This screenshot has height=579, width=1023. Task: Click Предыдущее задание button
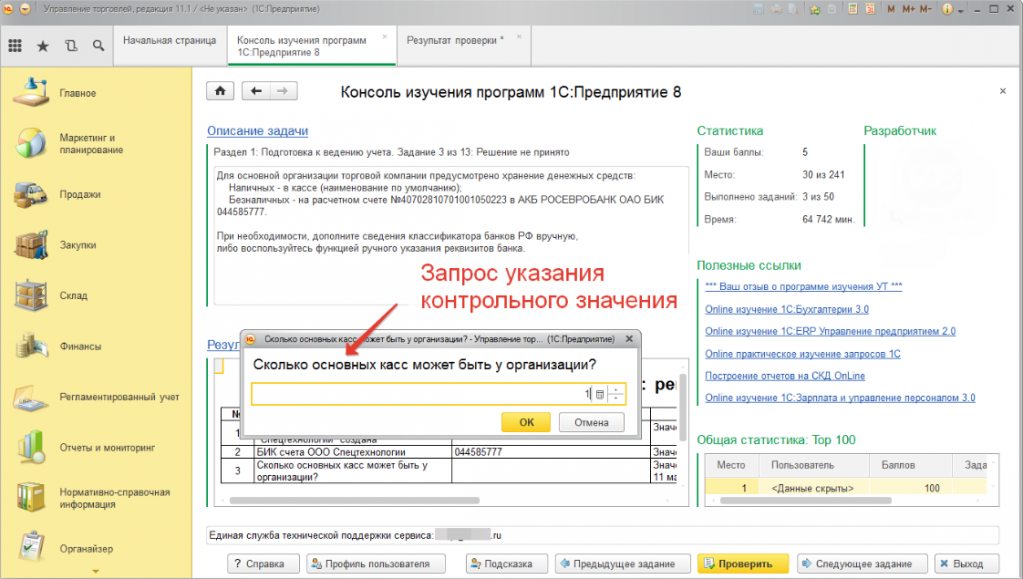[x=623, y=563]
